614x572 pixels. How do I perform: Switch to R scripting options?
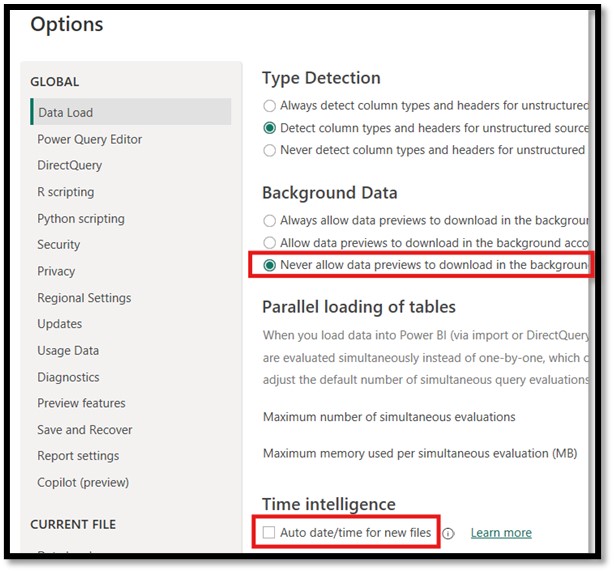coord(65,192)
